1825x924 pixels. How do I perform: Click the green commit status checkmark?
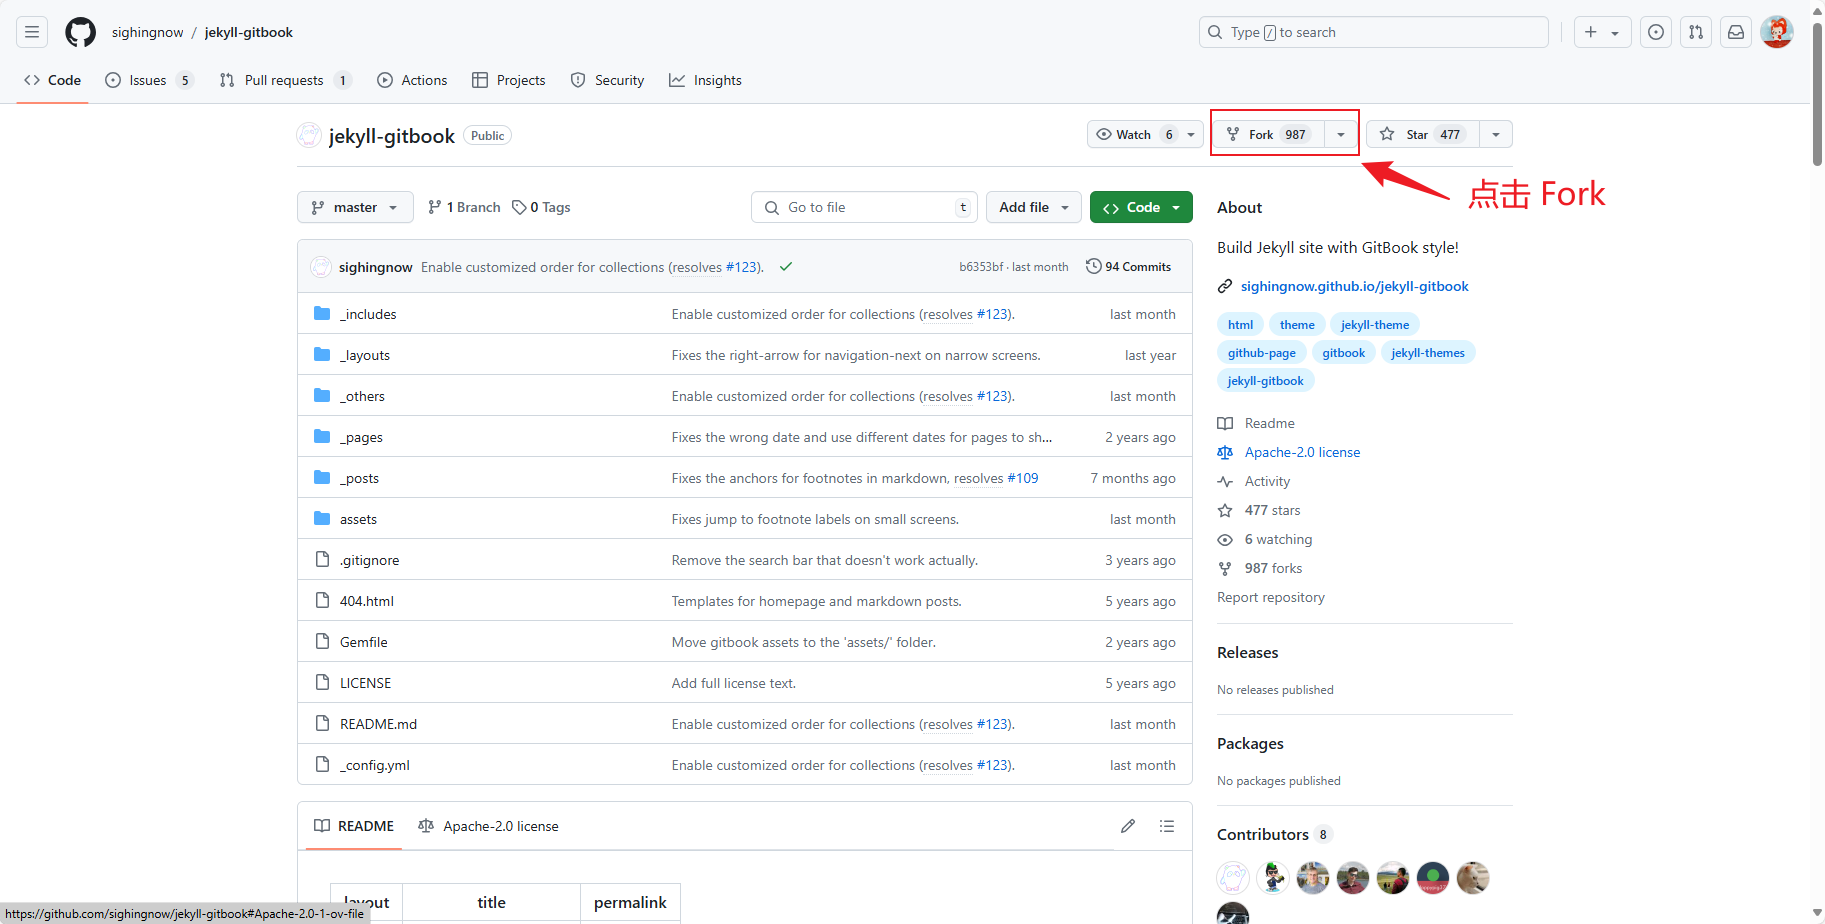click(x=786, y=267)
